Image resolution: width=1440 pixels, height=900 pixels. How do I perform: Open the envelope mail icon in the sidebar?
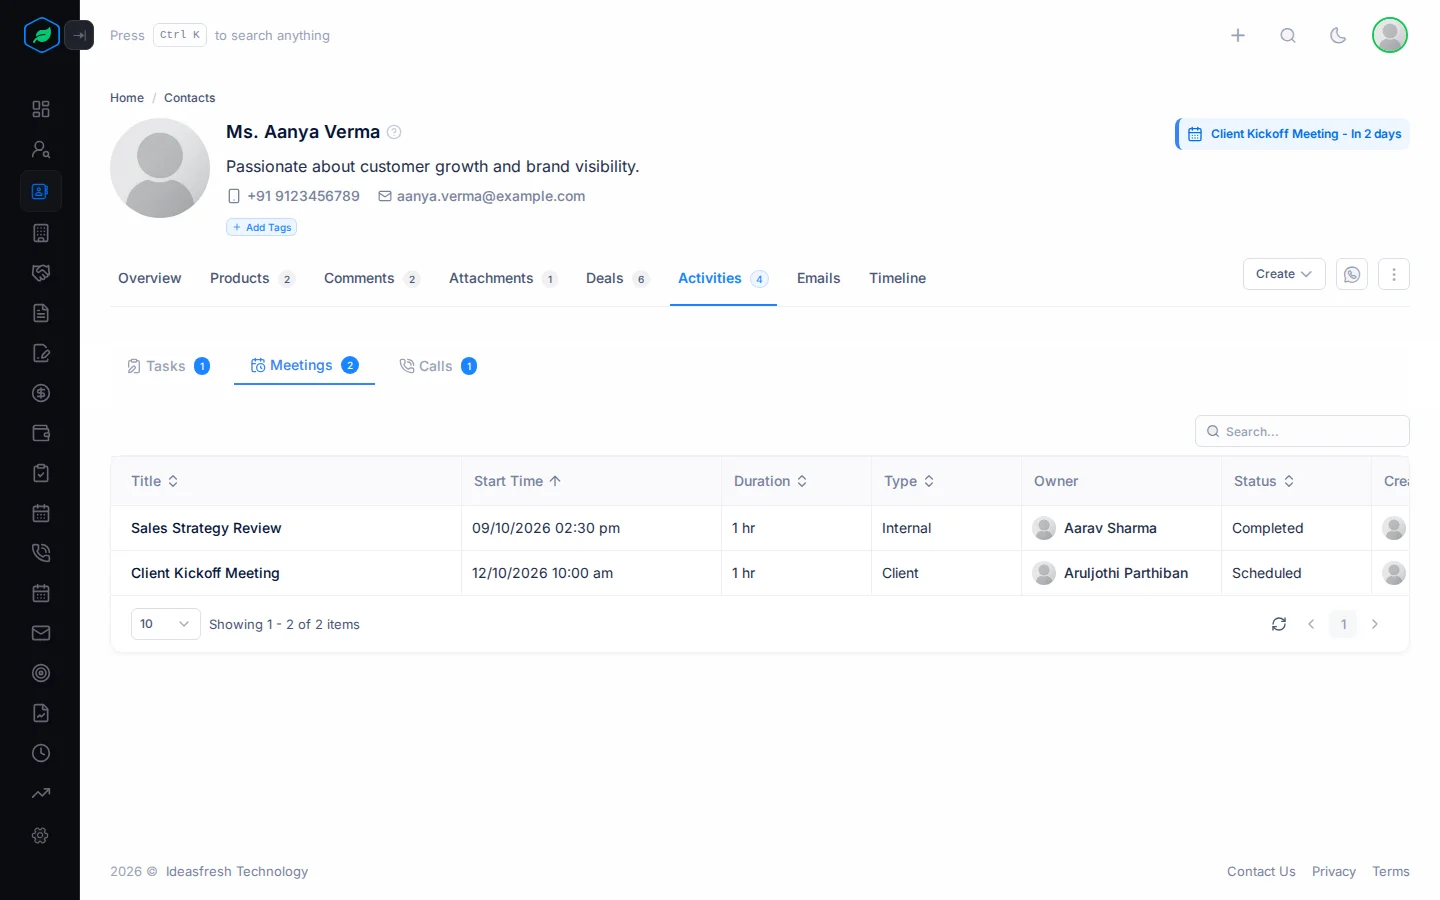(x=41, y=633)
